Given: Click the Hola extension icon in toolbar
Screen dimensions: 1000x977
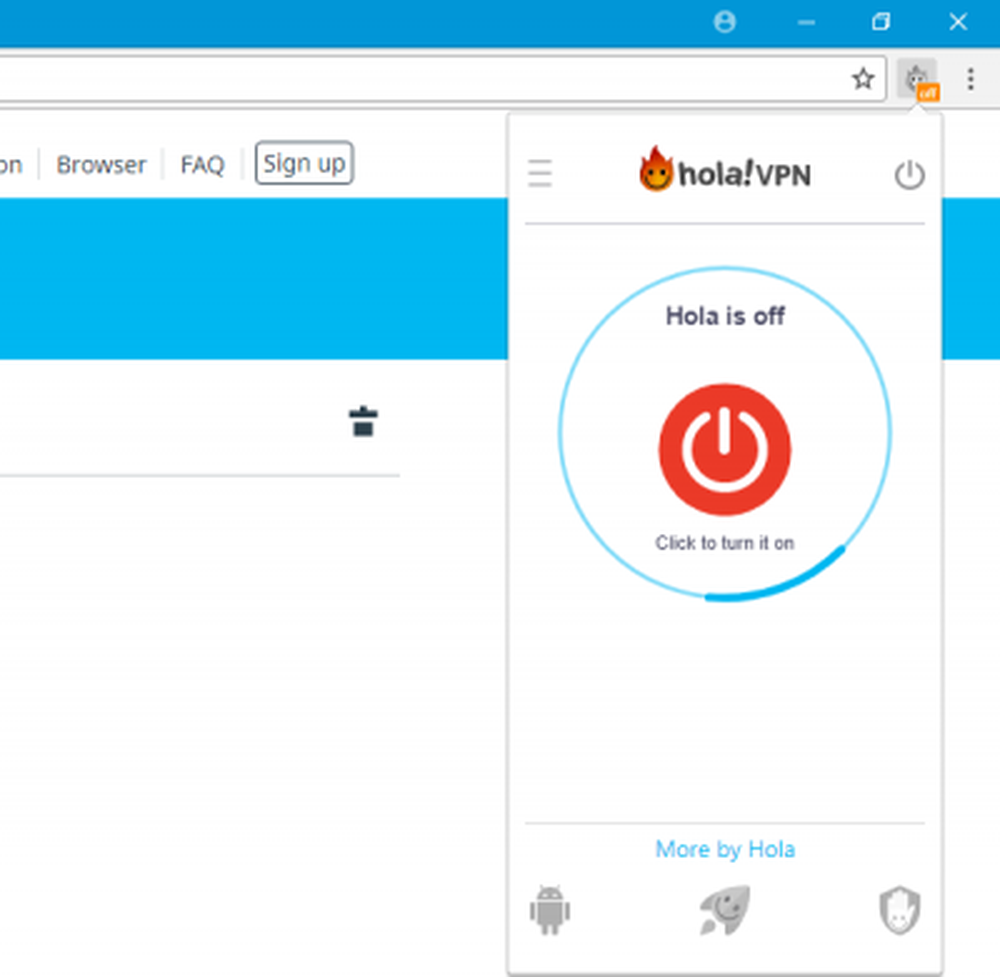Looking at the screenshot, I should click(918, 79).
